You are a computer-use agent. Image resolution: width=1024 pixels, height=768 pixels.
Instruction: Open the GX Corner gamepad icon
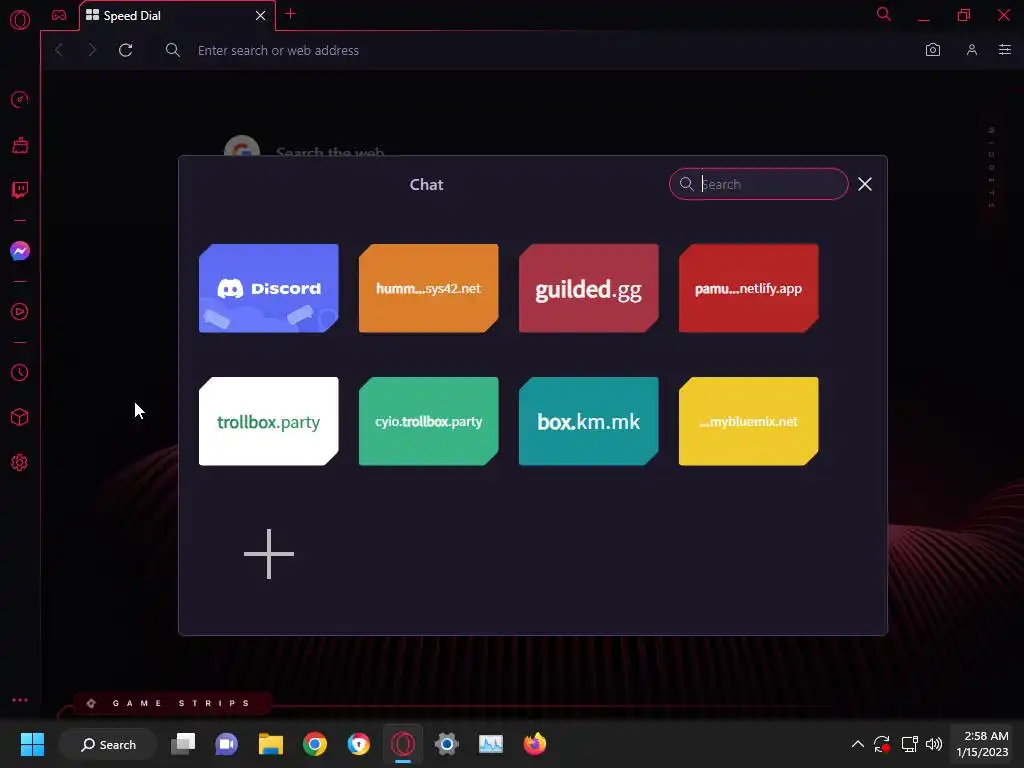59,15
